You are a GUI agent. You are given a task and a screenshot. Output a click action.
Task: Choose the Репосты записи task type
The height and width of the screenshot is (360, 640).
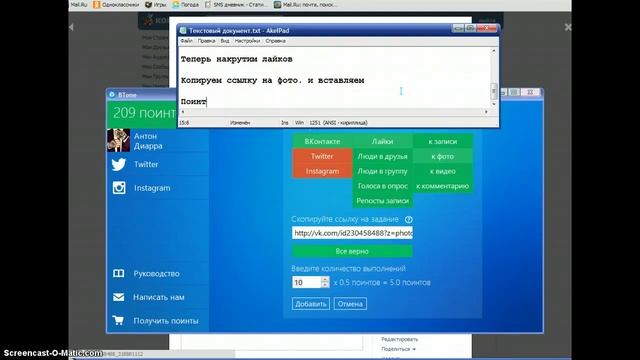pos(382,200)
